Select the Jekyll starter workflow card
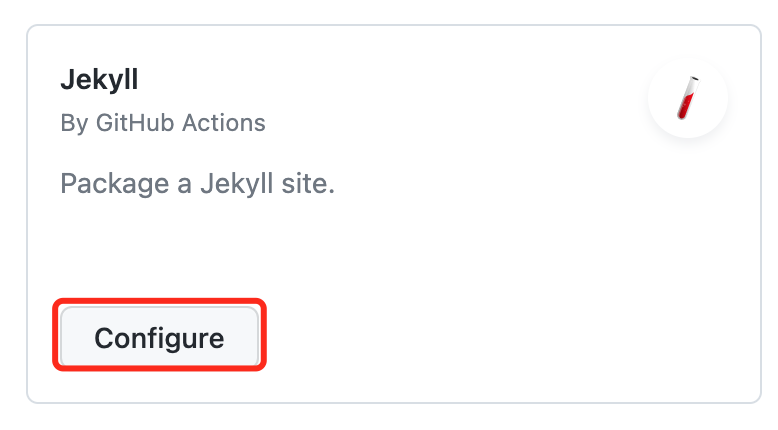 click(394, 214)
